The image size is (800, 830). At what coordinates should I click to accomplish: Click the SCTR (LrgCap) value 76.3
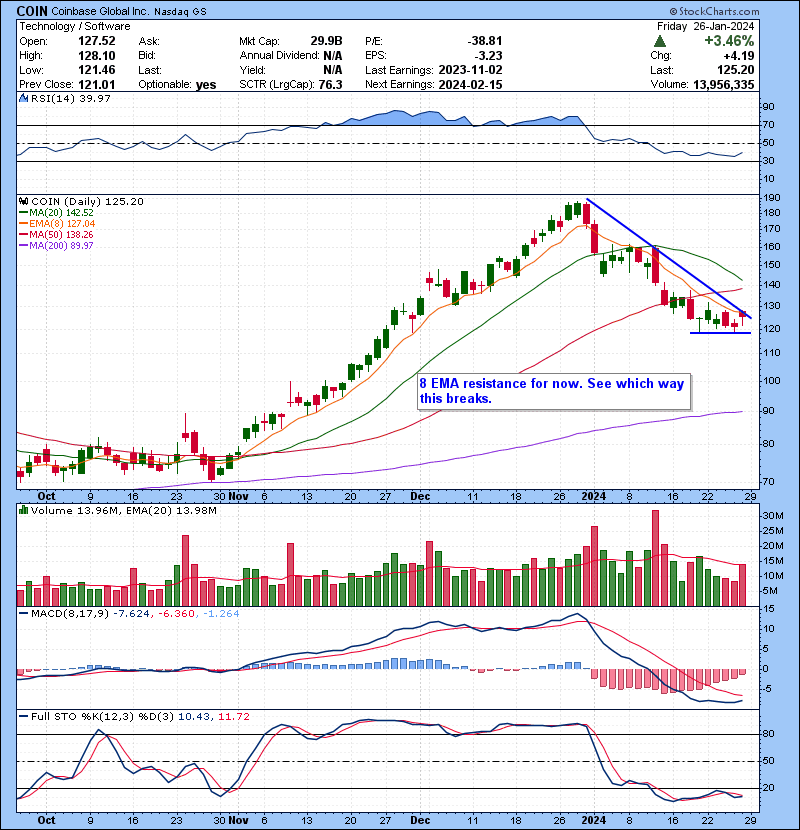coord(330,85)
